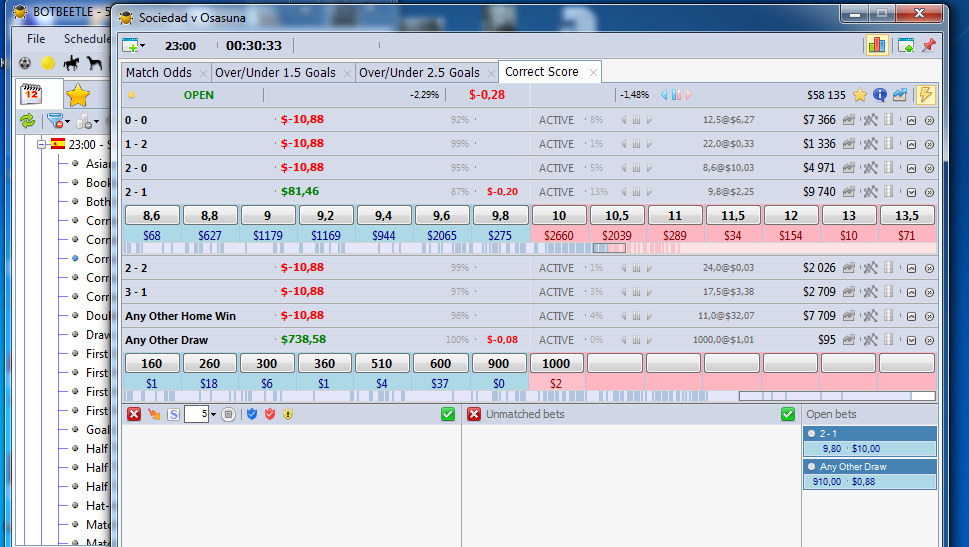Open the ladder grid icon in the 2 - 0 row
The image size is (969, 547).
click(889, 167)
